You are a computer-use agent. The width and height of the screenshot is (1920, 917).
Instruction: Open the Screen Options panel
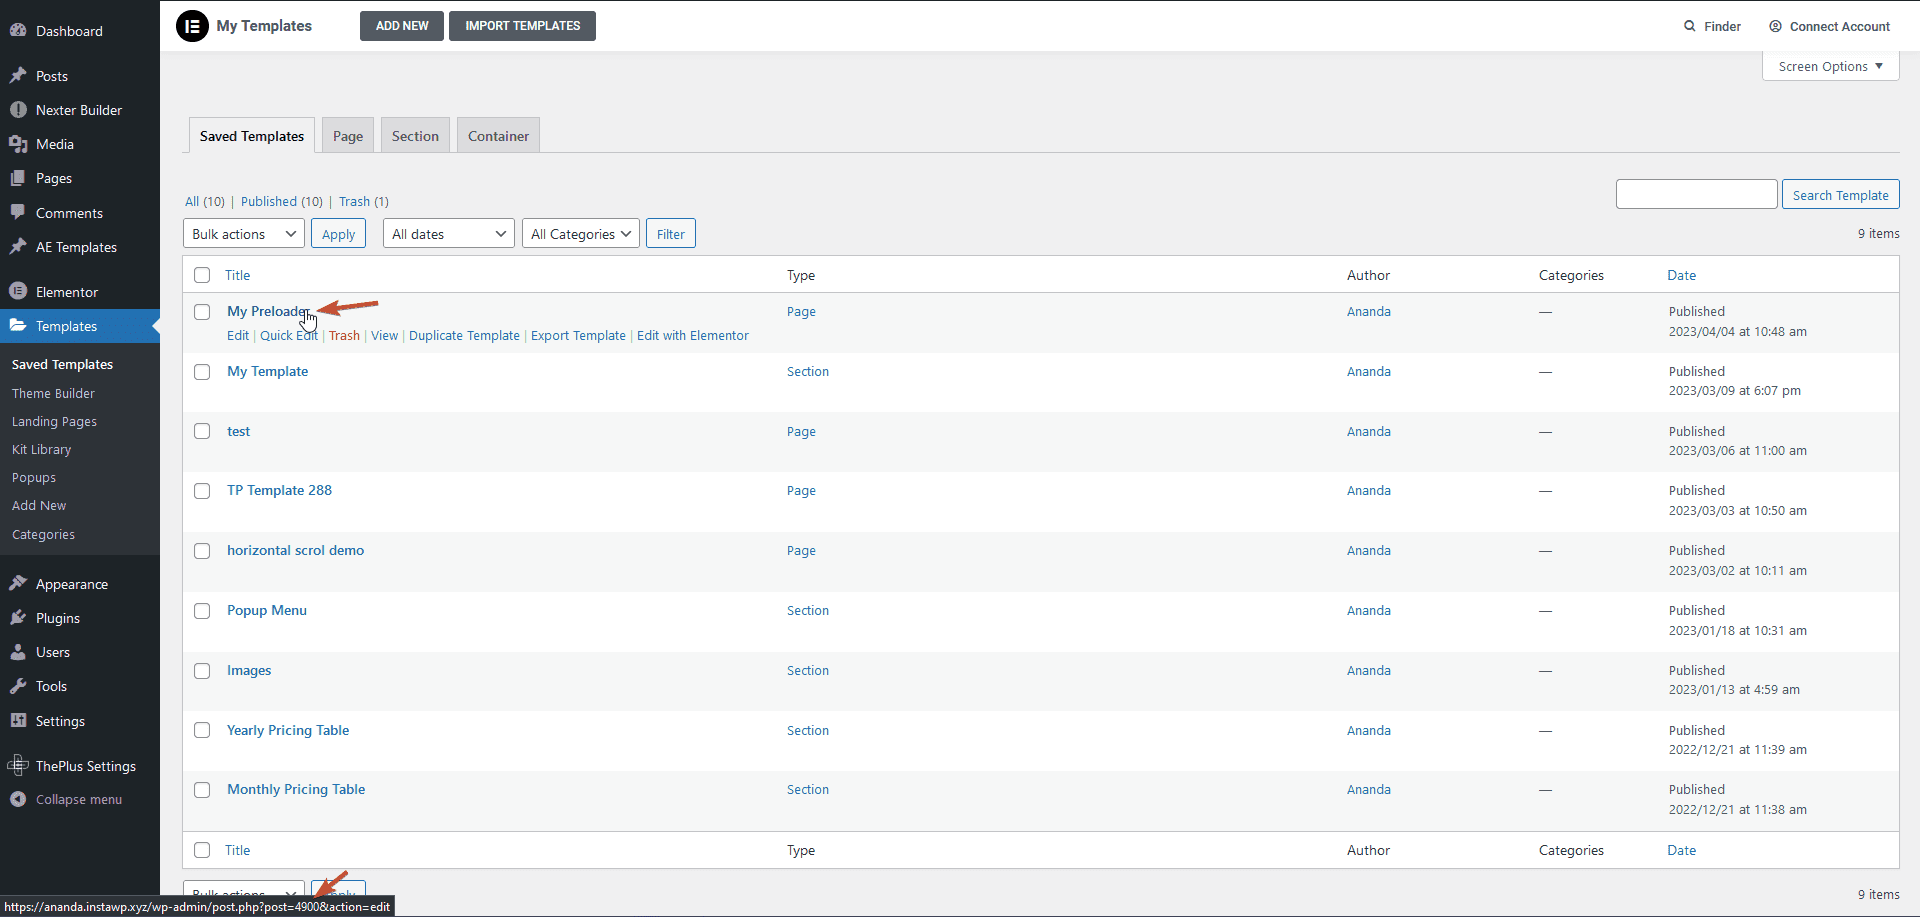click(1829, 66)
